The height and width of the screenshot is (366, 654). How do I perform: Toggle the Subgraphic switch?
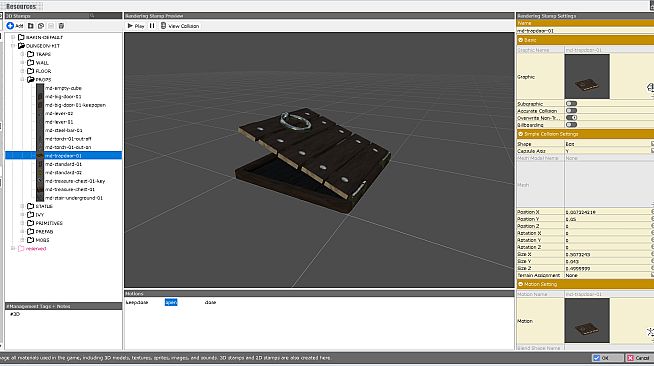(571, 103)
